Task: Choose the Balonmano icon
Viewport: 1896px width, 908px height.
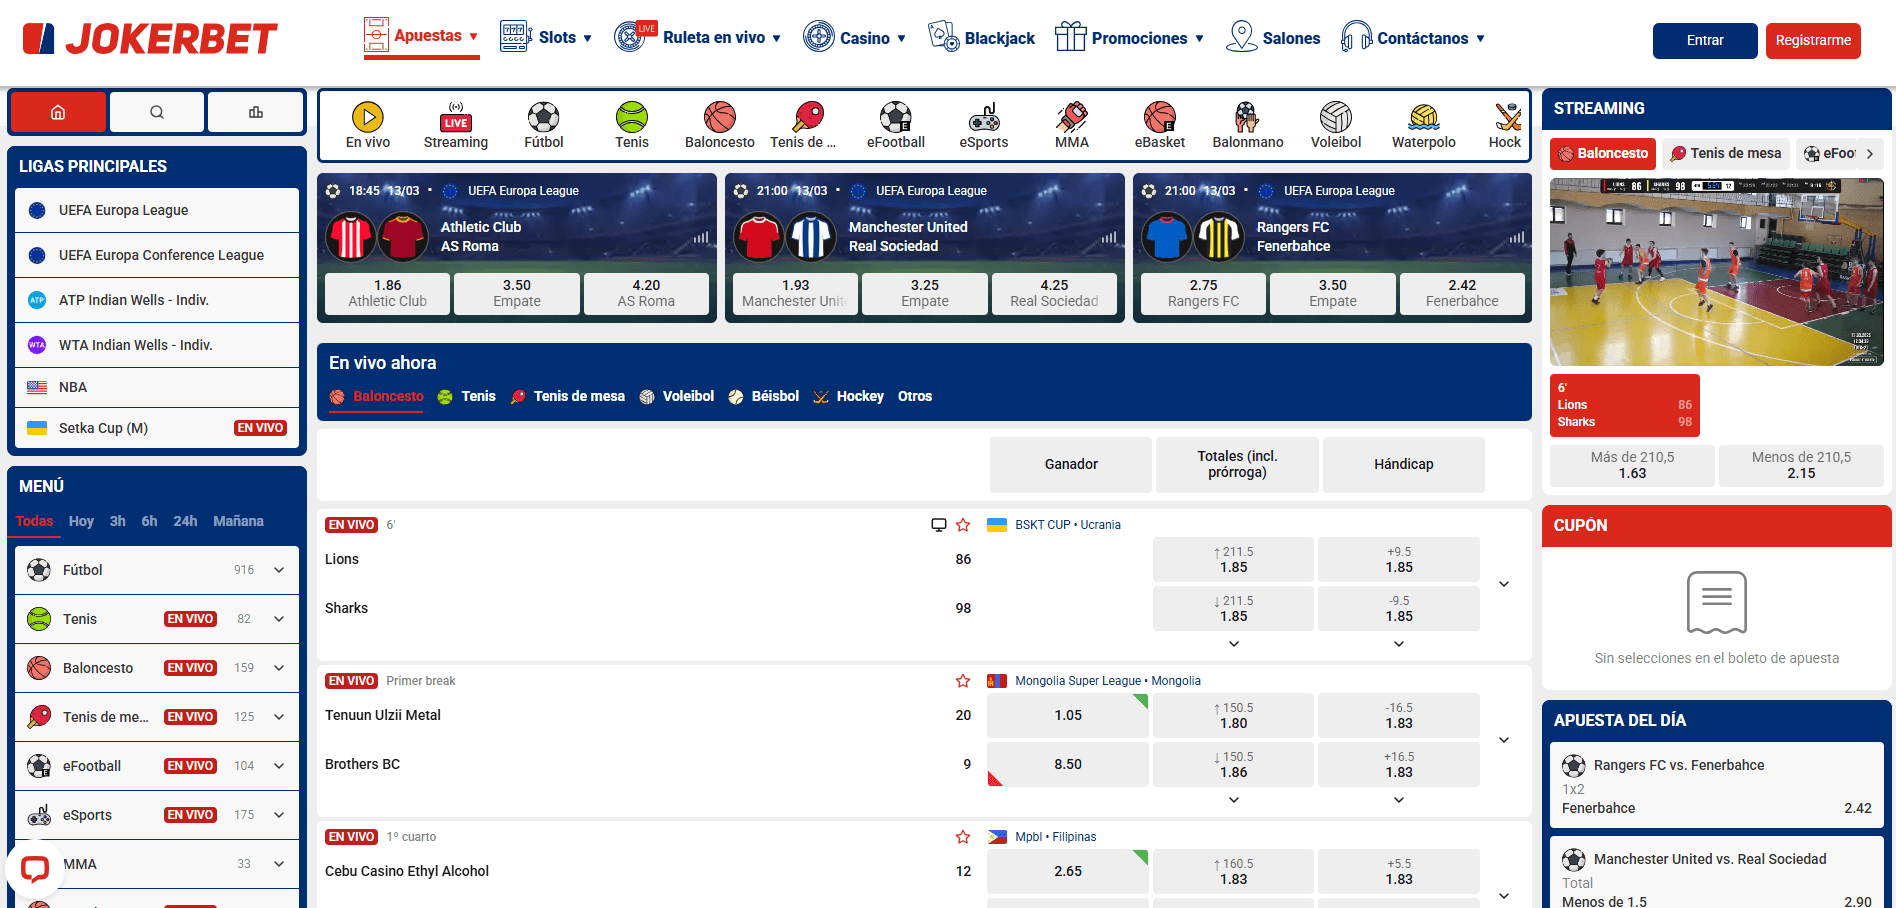Action: click(x=1247, y=117)
